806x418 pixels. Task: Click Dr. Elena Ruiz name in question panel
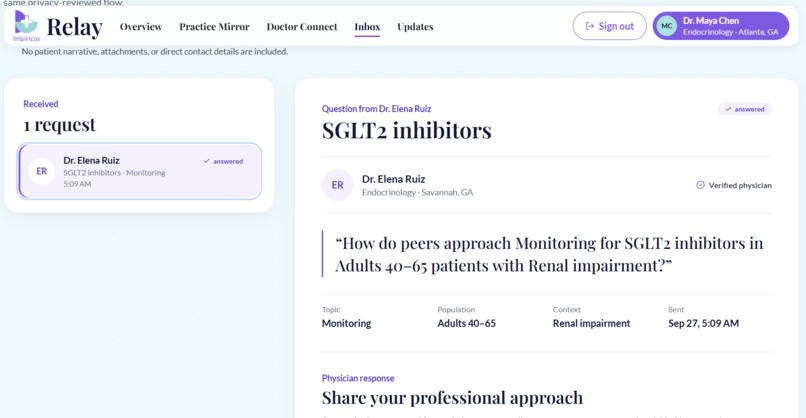393,179
